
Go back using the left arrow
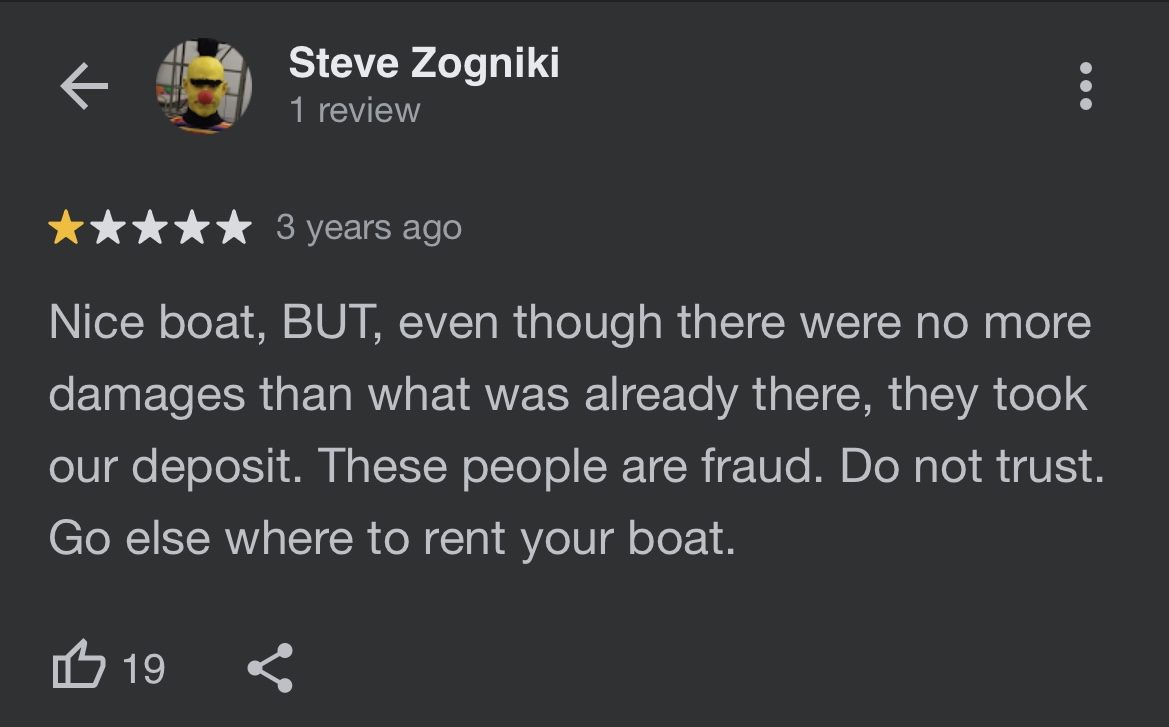(84, 86)
